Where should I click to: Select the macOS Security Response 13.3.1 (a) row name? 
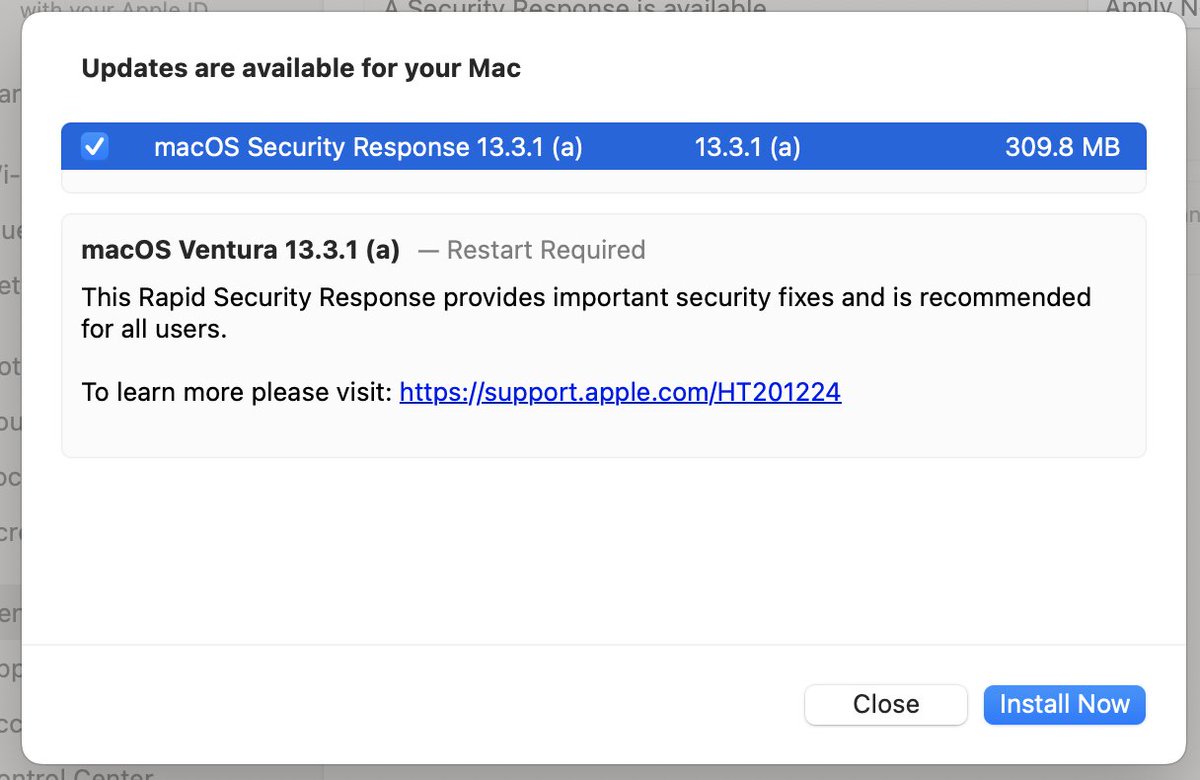[x=368, y=147]
